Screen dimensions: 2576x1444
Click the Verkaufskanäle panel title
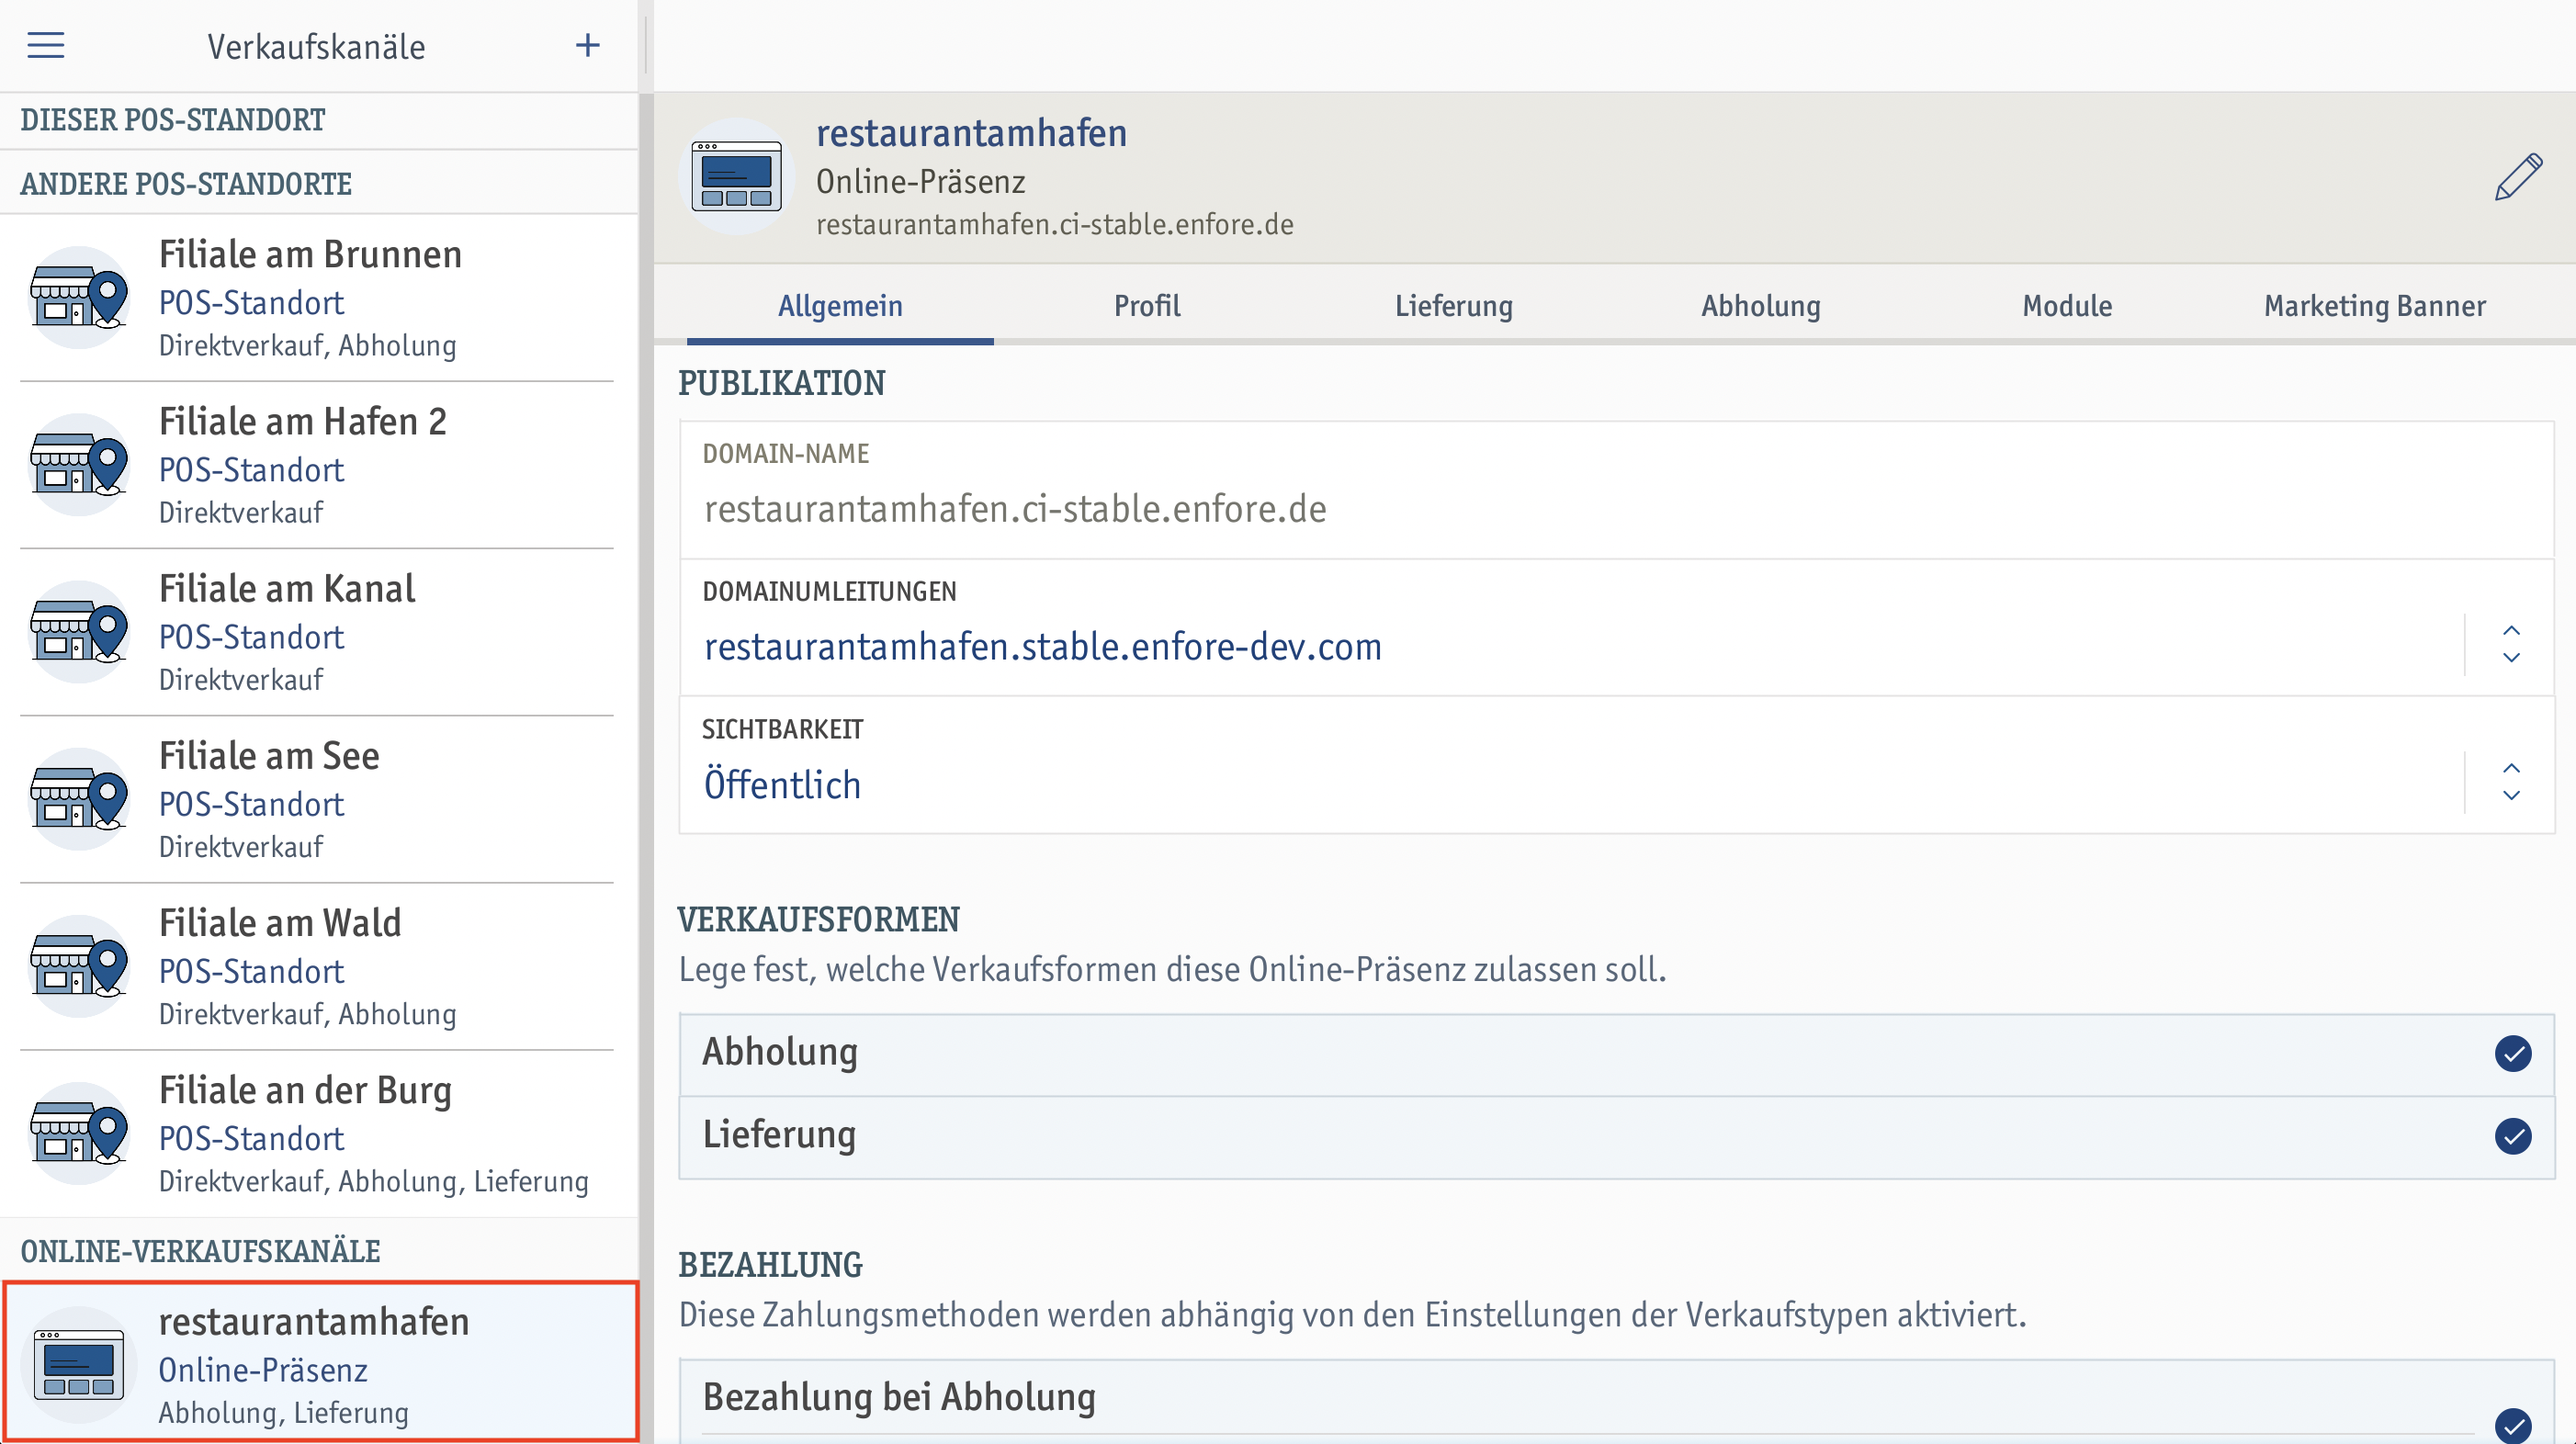pos(316,47)
